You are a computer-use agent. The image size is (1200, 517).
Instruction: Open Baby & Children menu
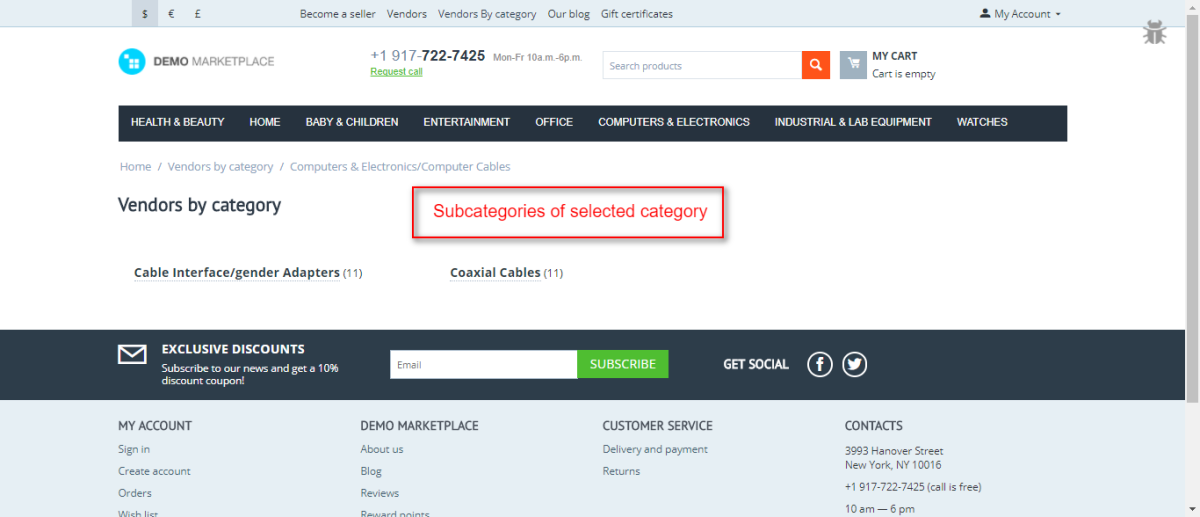coord(352,122)
